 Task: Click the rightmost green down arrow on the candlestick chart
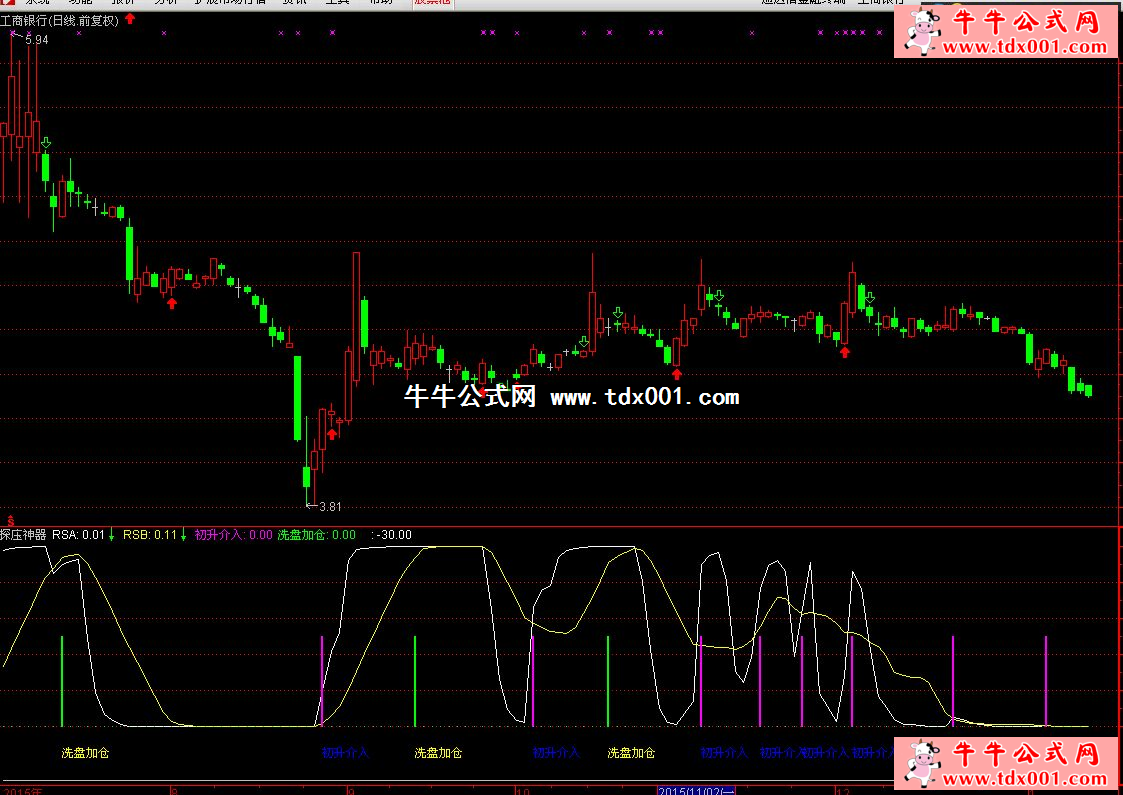coord(870,297)
